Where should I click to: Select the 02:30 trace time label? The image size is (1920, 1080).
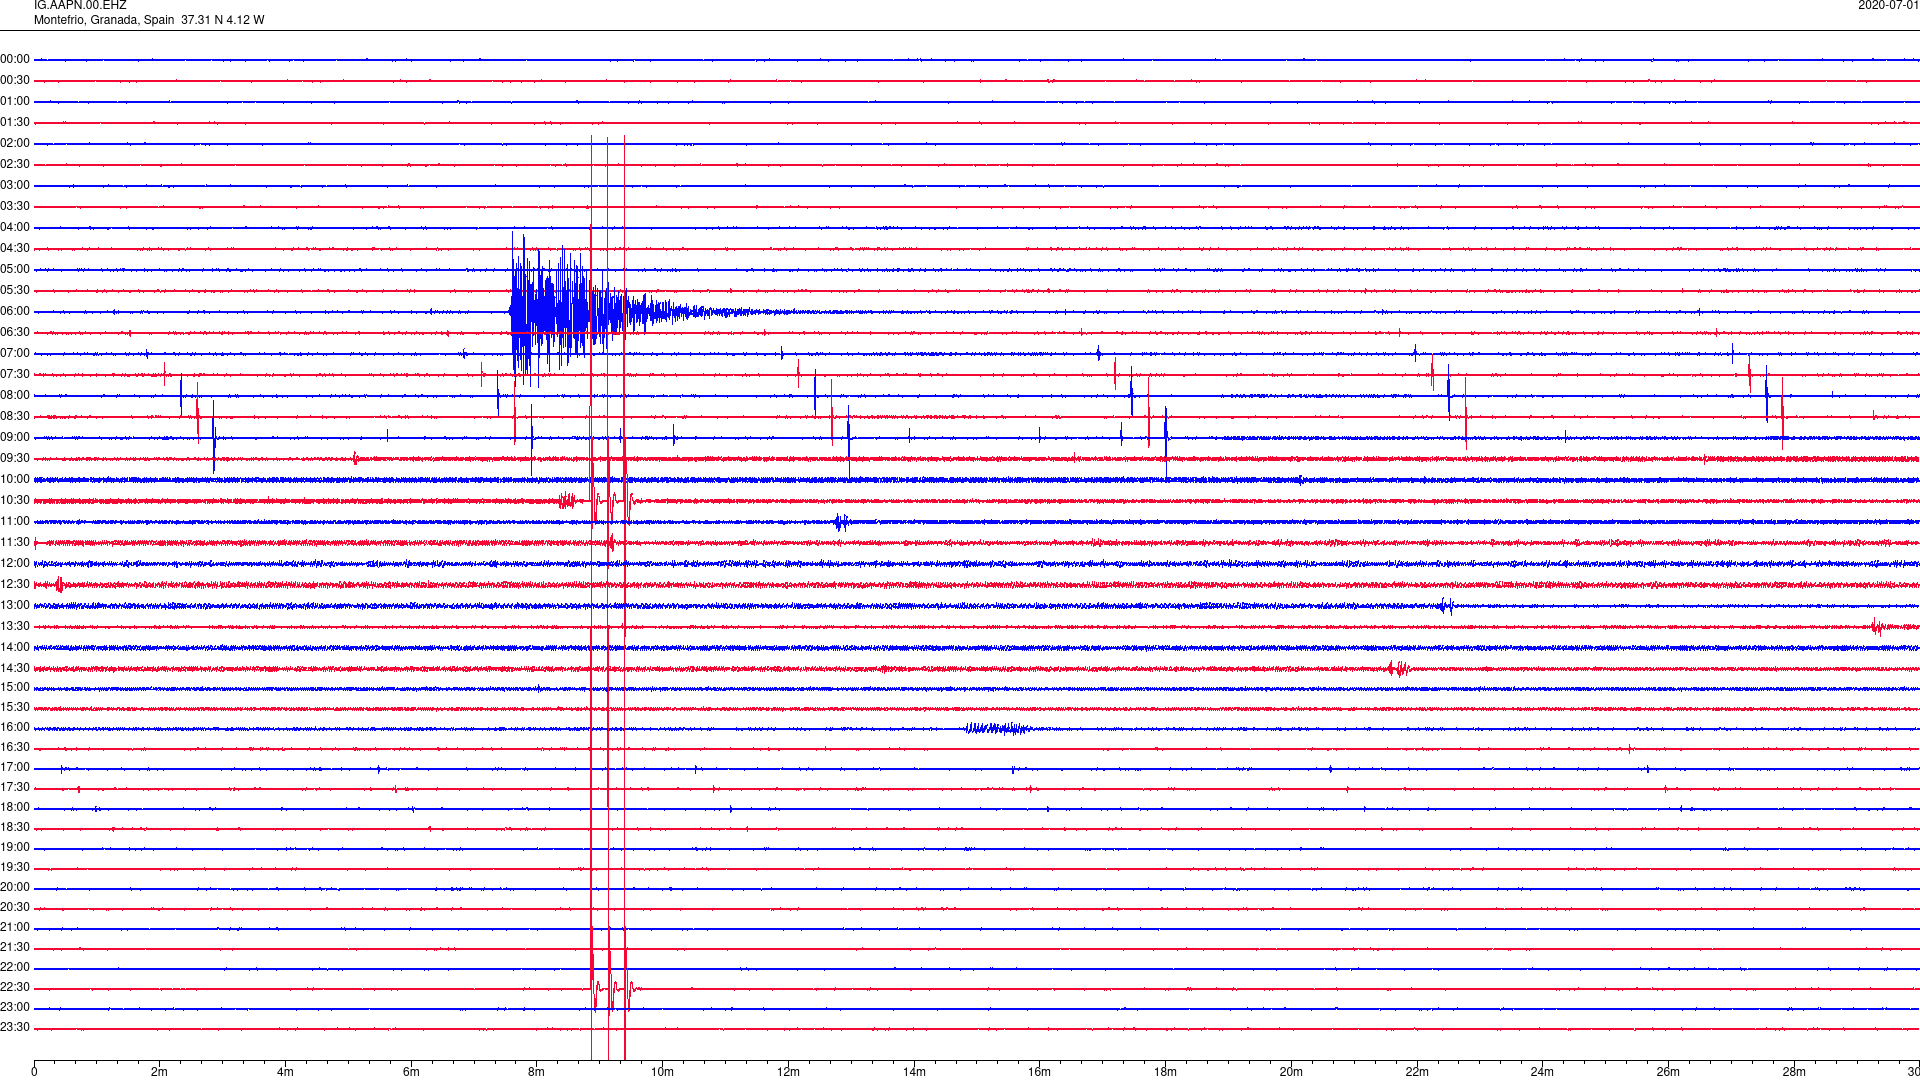(x=15, y=164)
